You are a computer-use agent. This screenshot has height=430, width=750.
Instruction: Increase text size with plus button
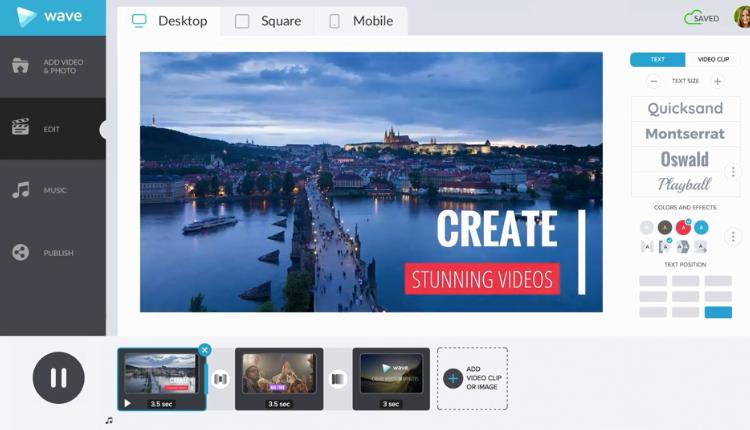click(717, 81)
